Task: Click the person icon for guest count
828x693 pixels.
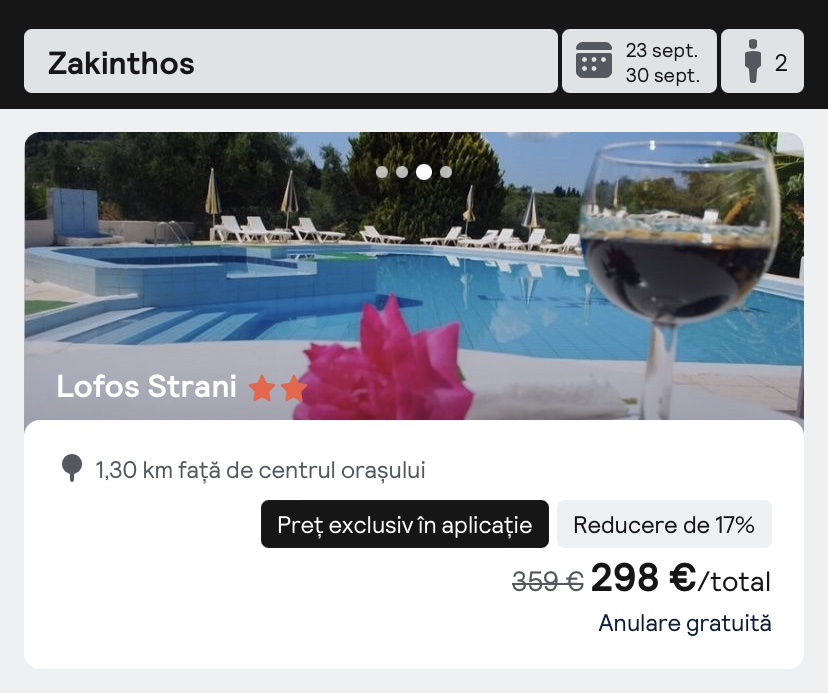Action: click(753, 61)
